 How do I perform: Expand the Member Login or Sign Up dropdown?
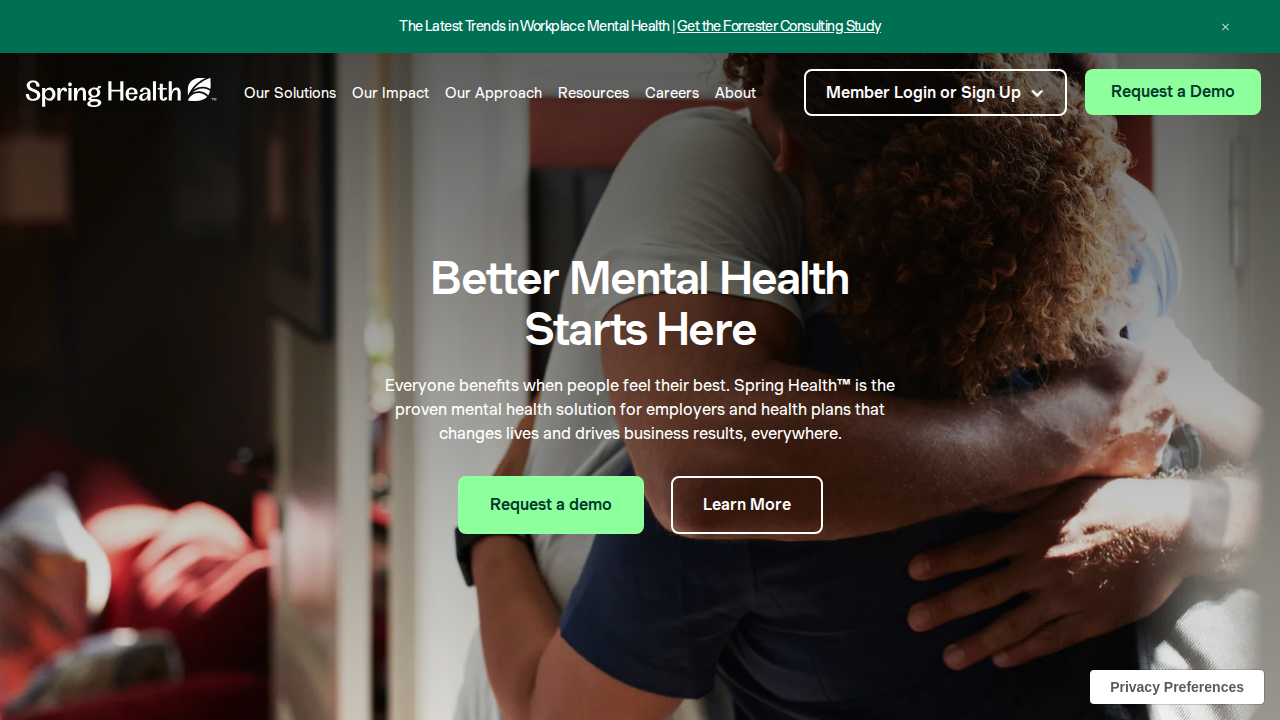point(935,92)
